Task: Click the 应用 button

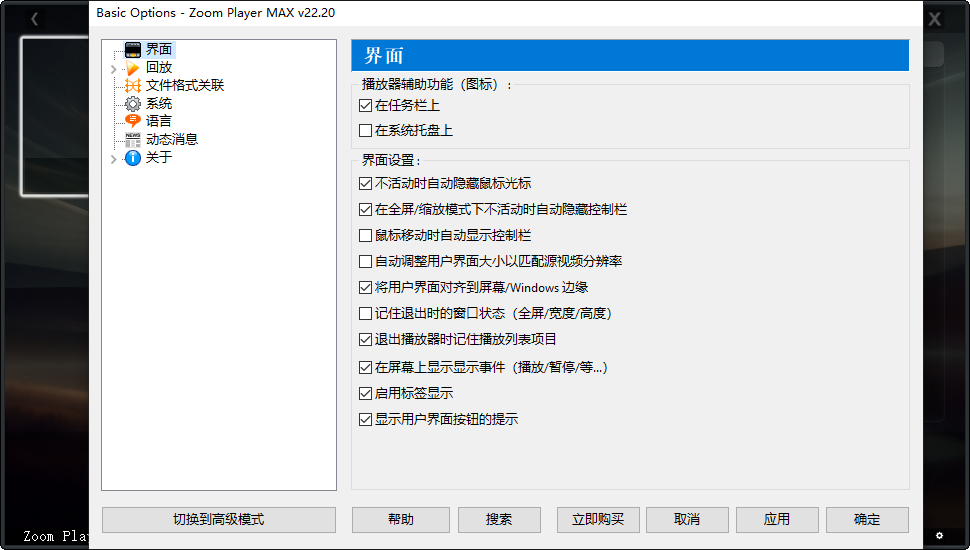Action: coord(777,520)
